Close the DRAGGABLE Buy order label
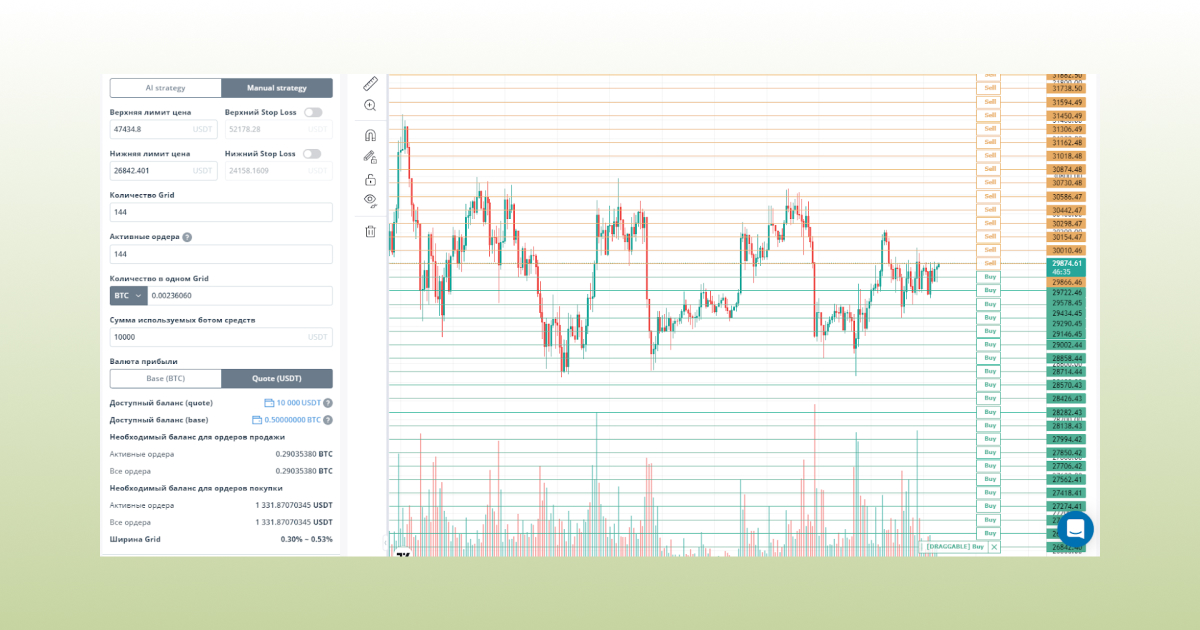Image resolution: width=1200 pixels, height=630 pixels. pos(994,547)
